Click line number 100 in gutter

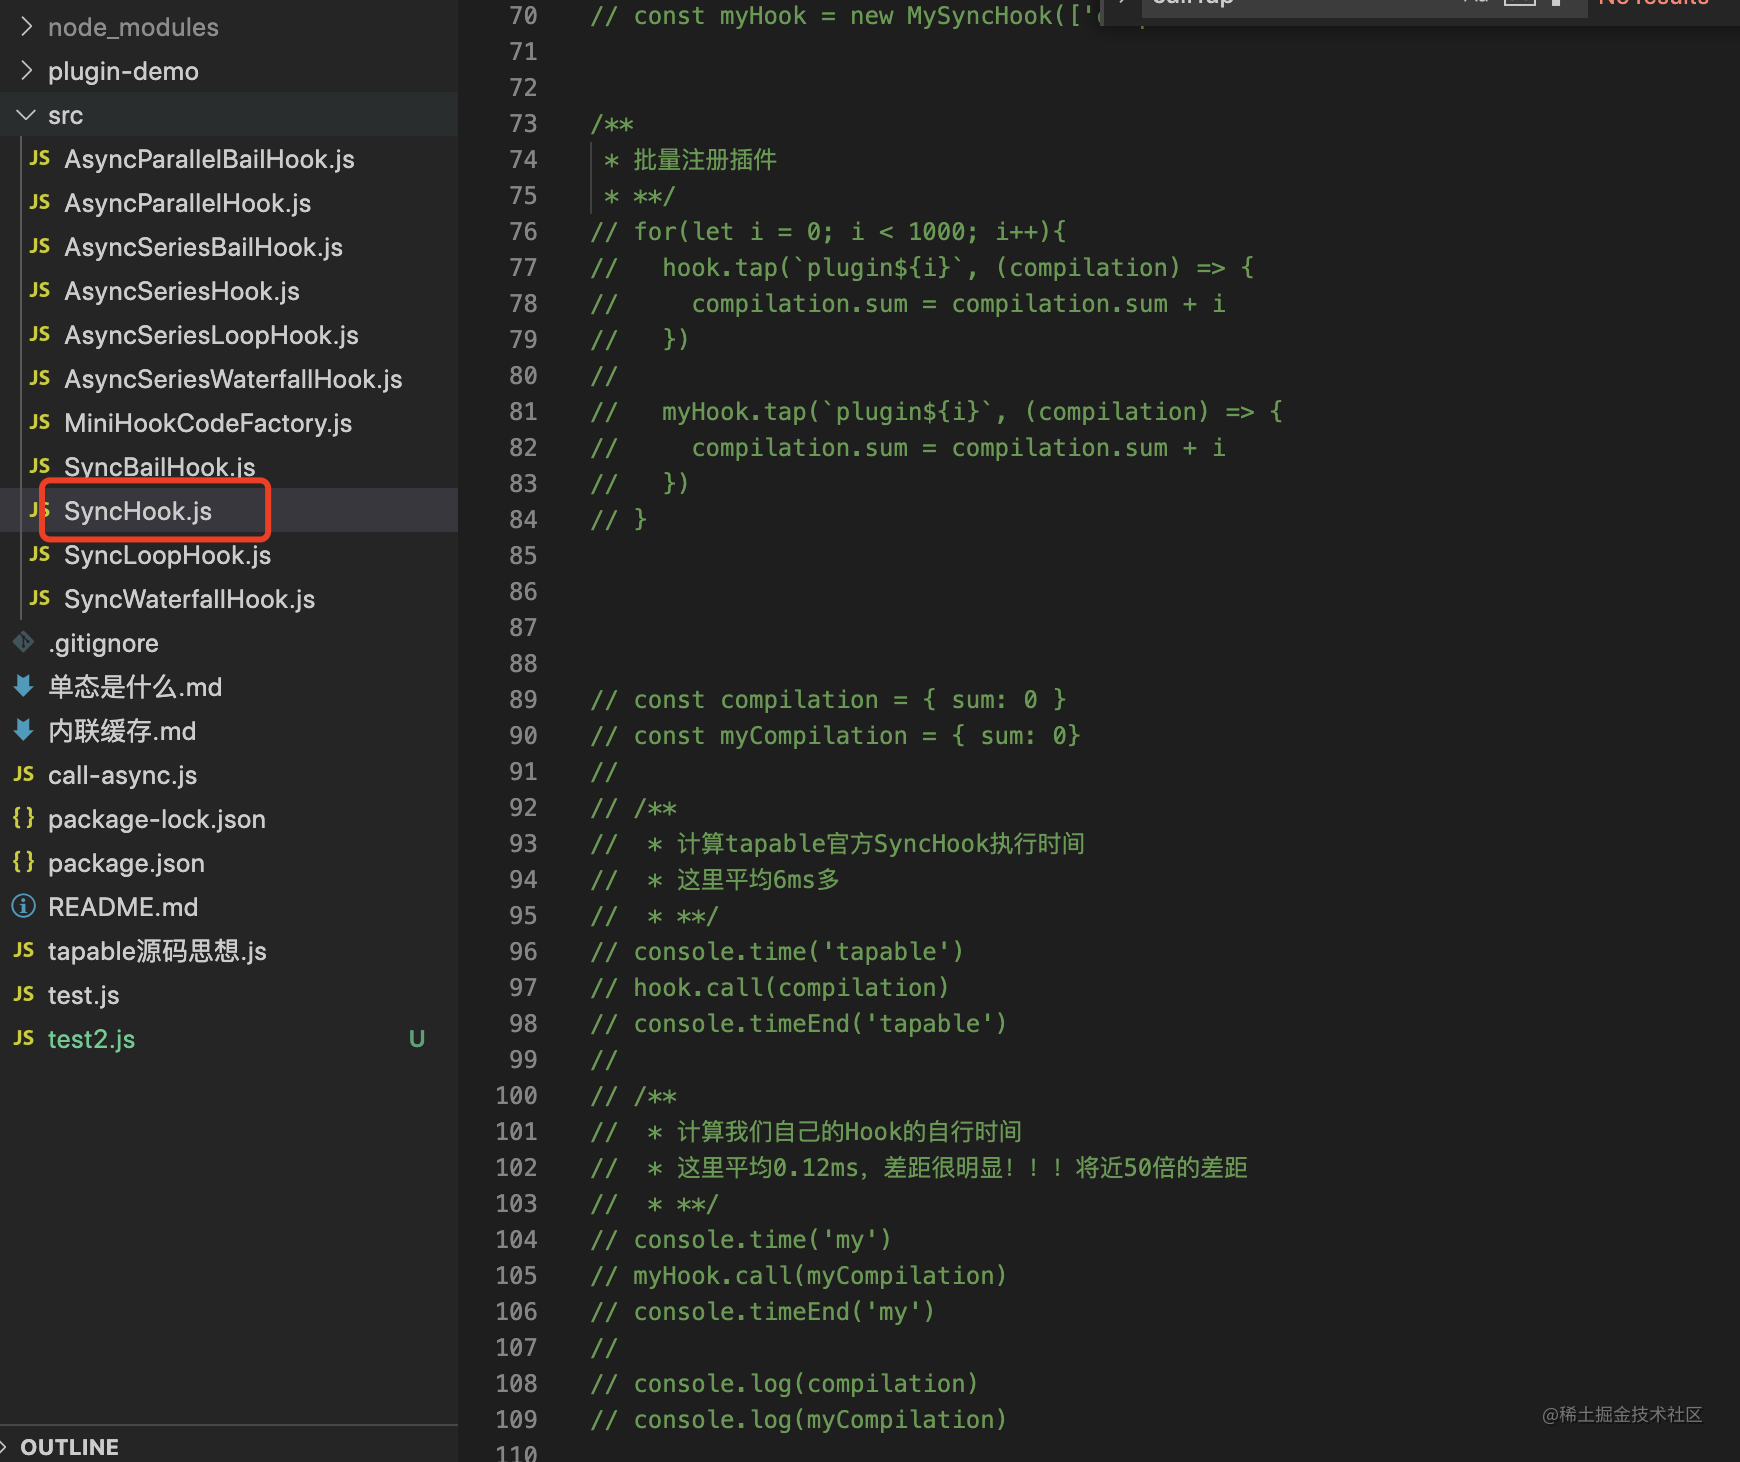pyautogui.click(x=516, y=1095)
